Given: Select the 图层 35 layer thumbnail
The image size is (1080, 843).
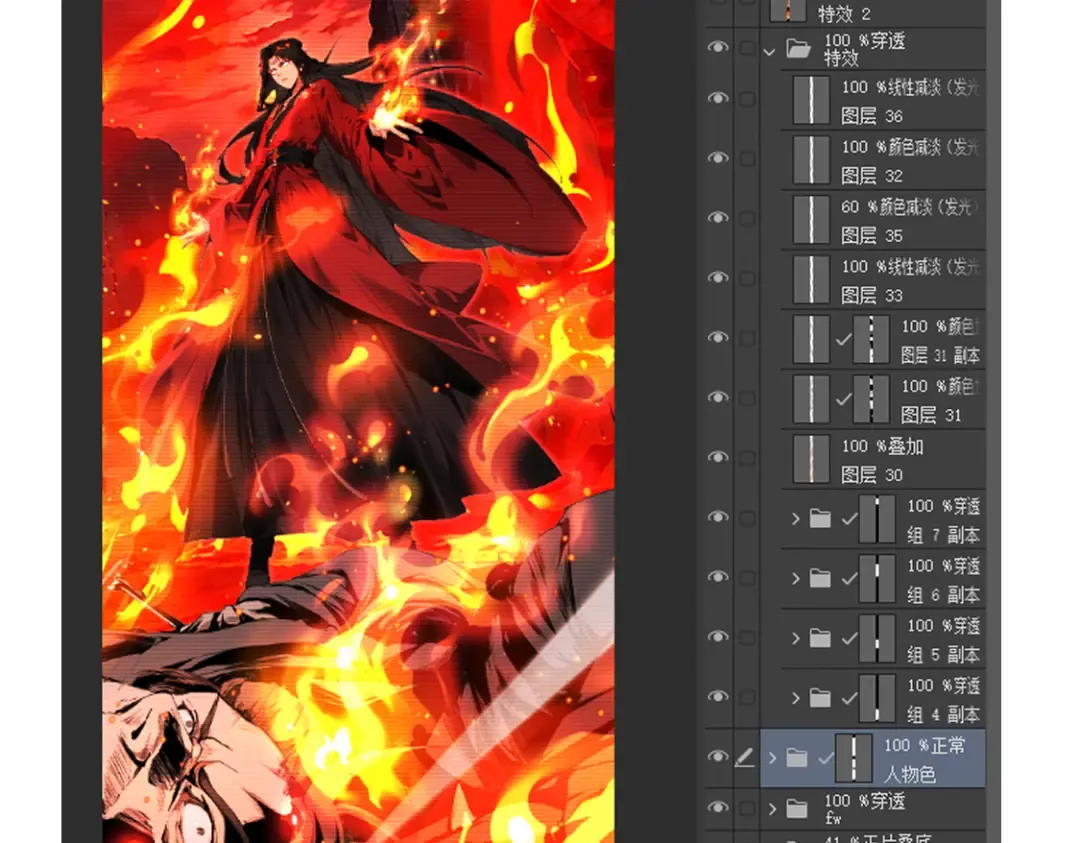Looking at the screenshot, I should coord(811,220).
